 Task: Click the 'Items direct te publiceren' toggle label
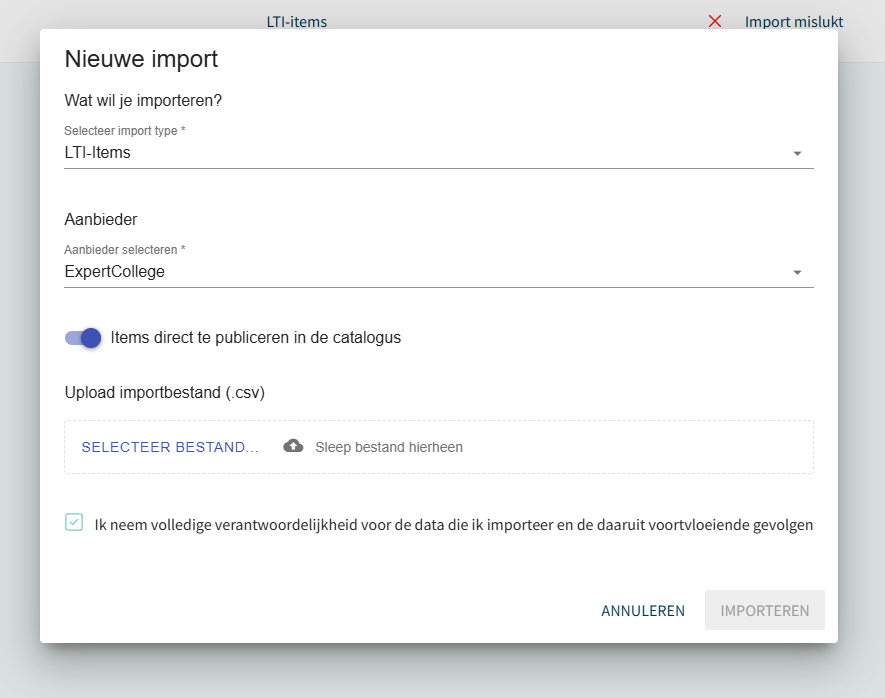click(255, 338)
